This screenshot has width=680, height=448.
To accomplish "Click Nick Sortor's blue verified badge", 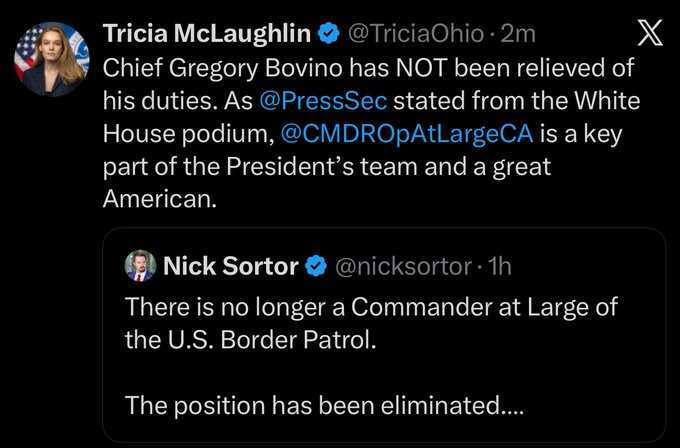I will point(315,267).
